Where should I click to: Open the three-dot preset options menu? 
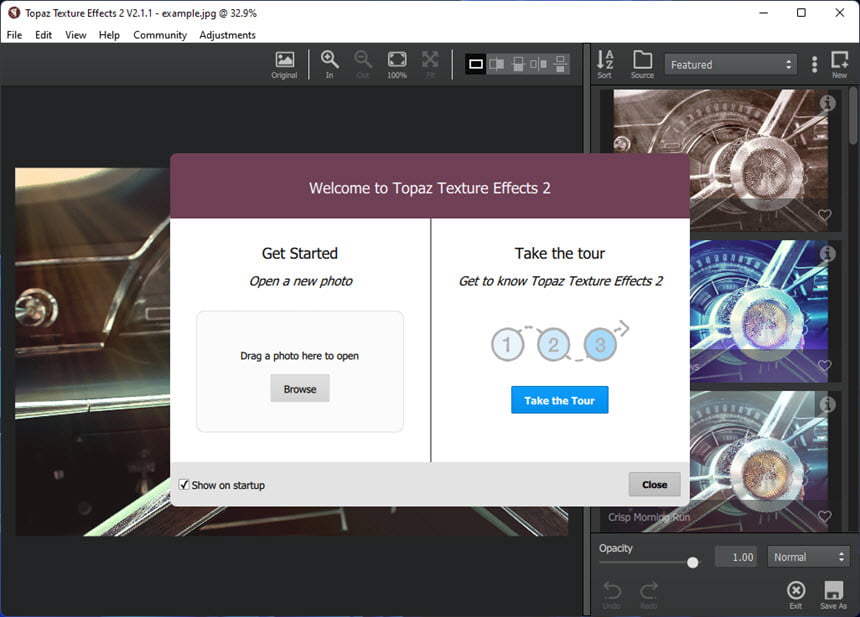click(814, 64)
